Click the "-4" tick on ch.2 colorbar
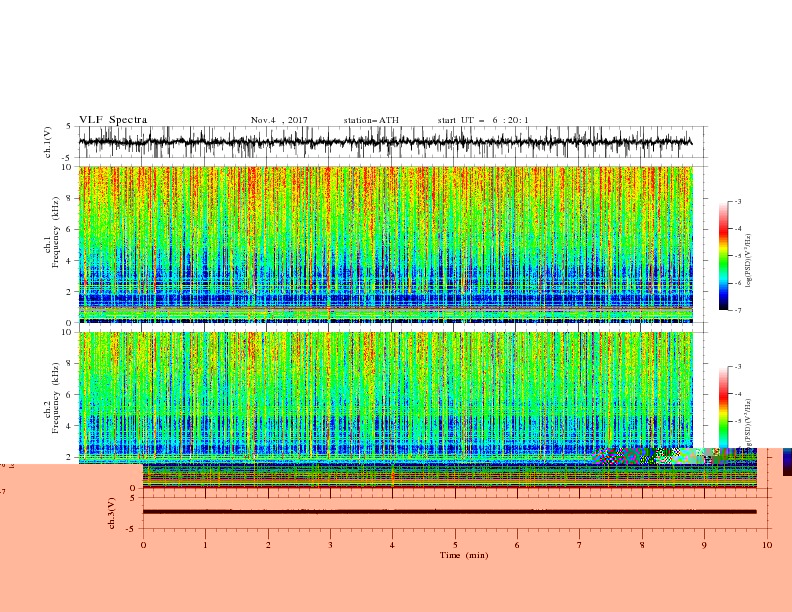Image resolution: width=792 pixels, height=612 pixels. point(738,394)
